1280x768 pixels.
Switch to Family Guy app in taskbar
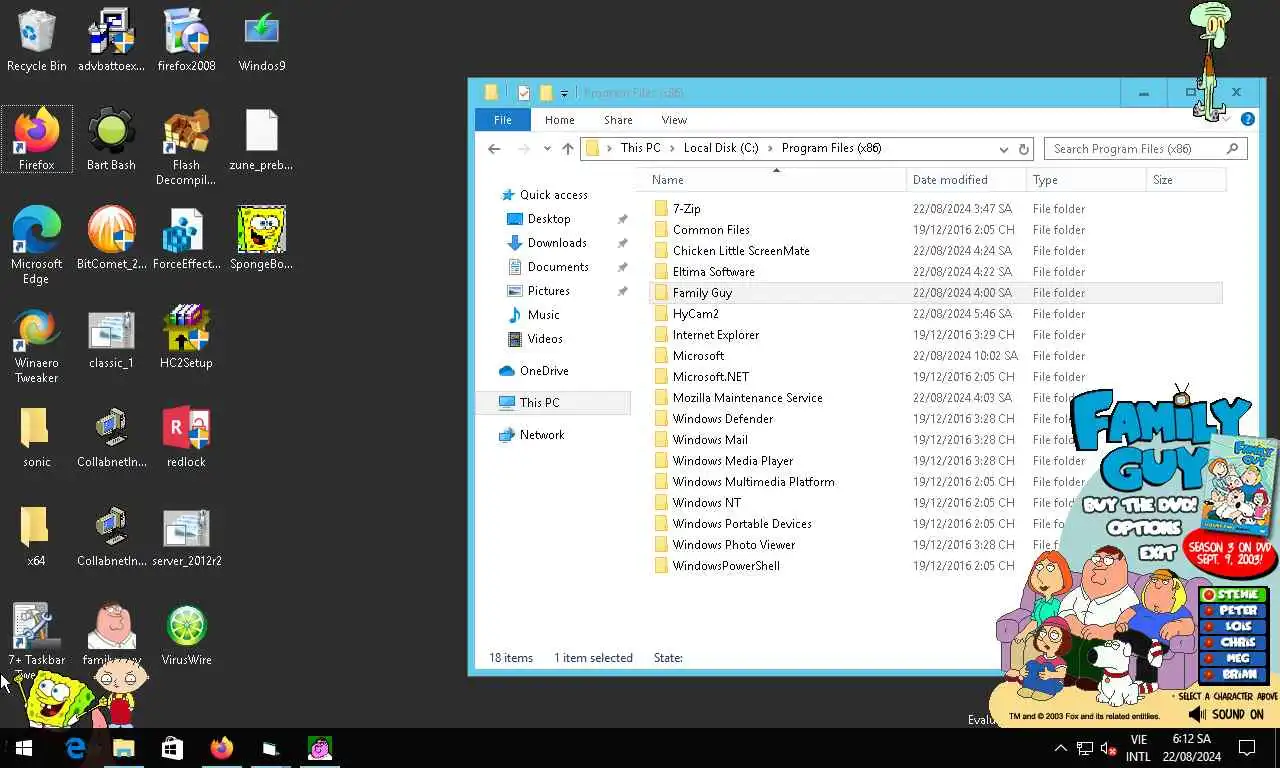click(x=319, y=748)
